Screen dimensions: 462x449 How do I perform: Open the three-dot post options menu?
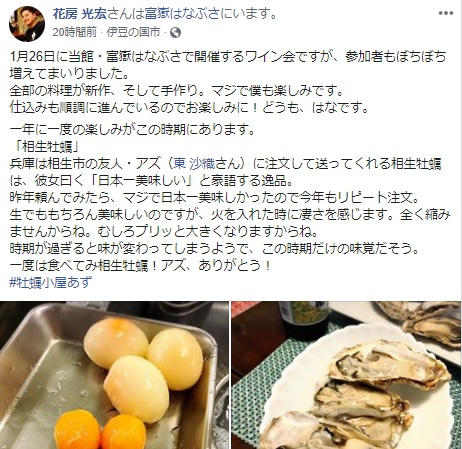point(445,13)
